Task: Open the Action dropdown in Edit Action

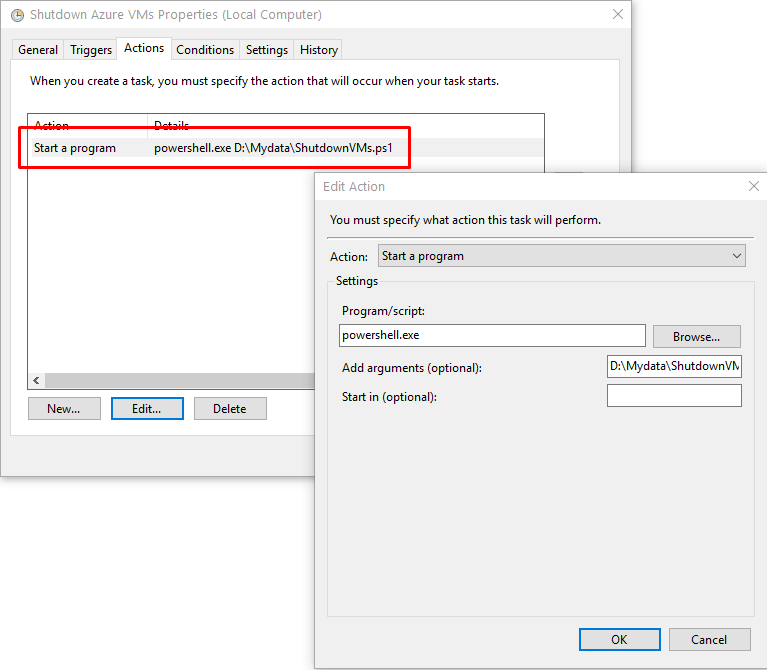Action: tap(562, 256)
